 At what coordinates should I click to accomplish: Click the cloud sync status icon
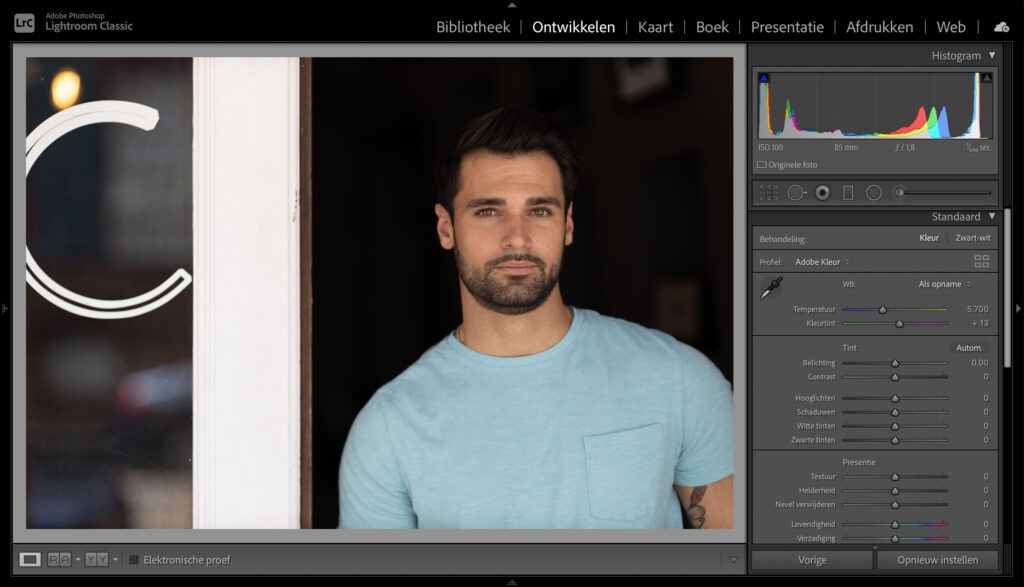(x=1001, y=27)
